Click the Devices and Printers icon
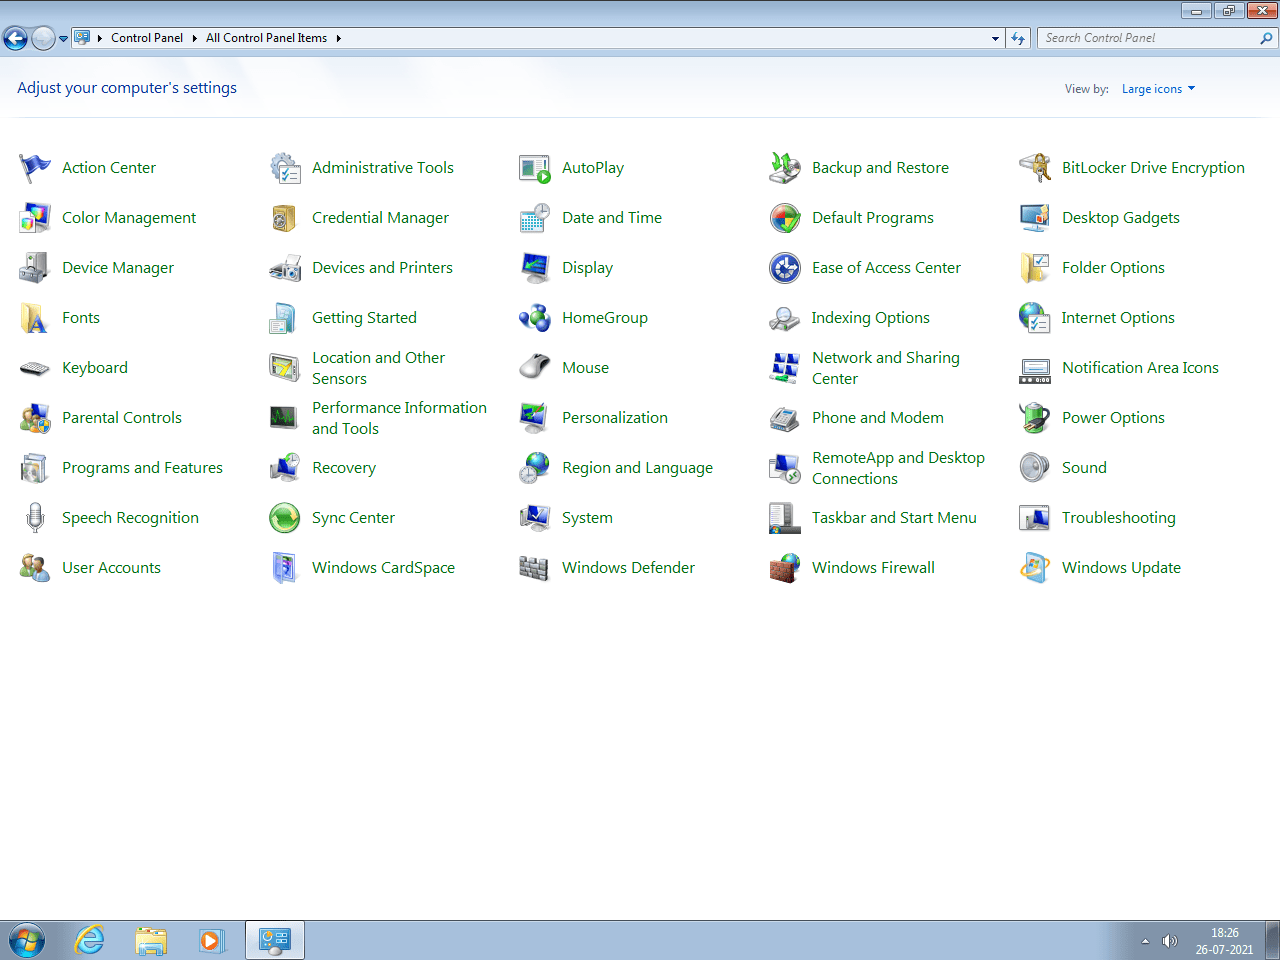This screenshot has width=1280, height=960. (x=285, y=268)
